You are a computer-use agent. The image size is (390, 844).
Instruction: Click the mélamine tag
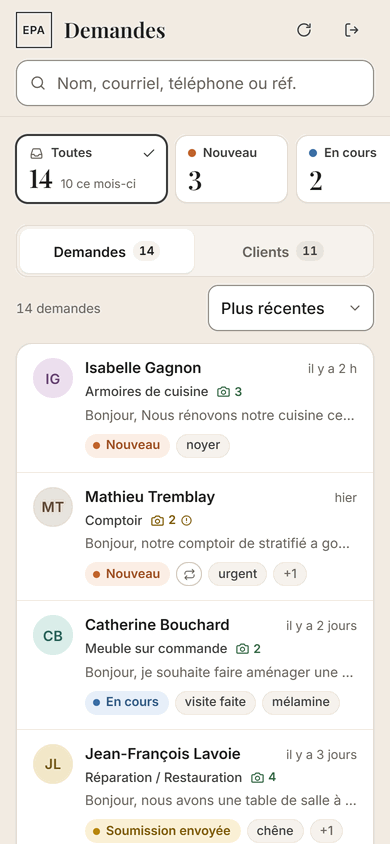click(301, 702)
